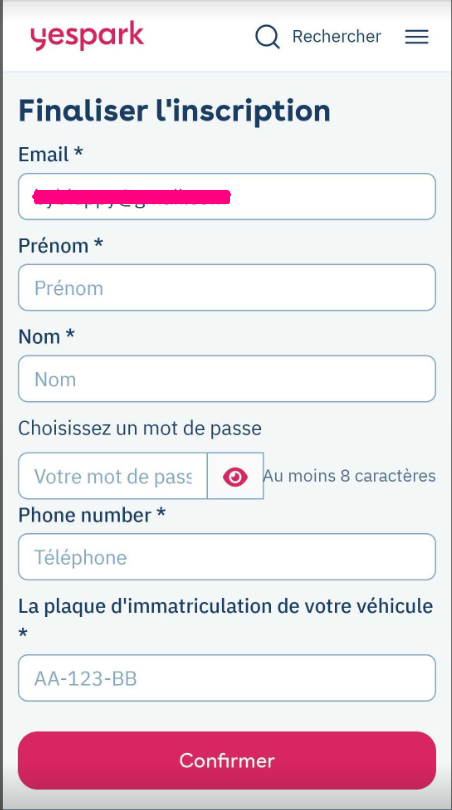Viewport: 452px width, 810px height.
Task: Focus the Téléphone input field
Action: (x=227, y=557)
